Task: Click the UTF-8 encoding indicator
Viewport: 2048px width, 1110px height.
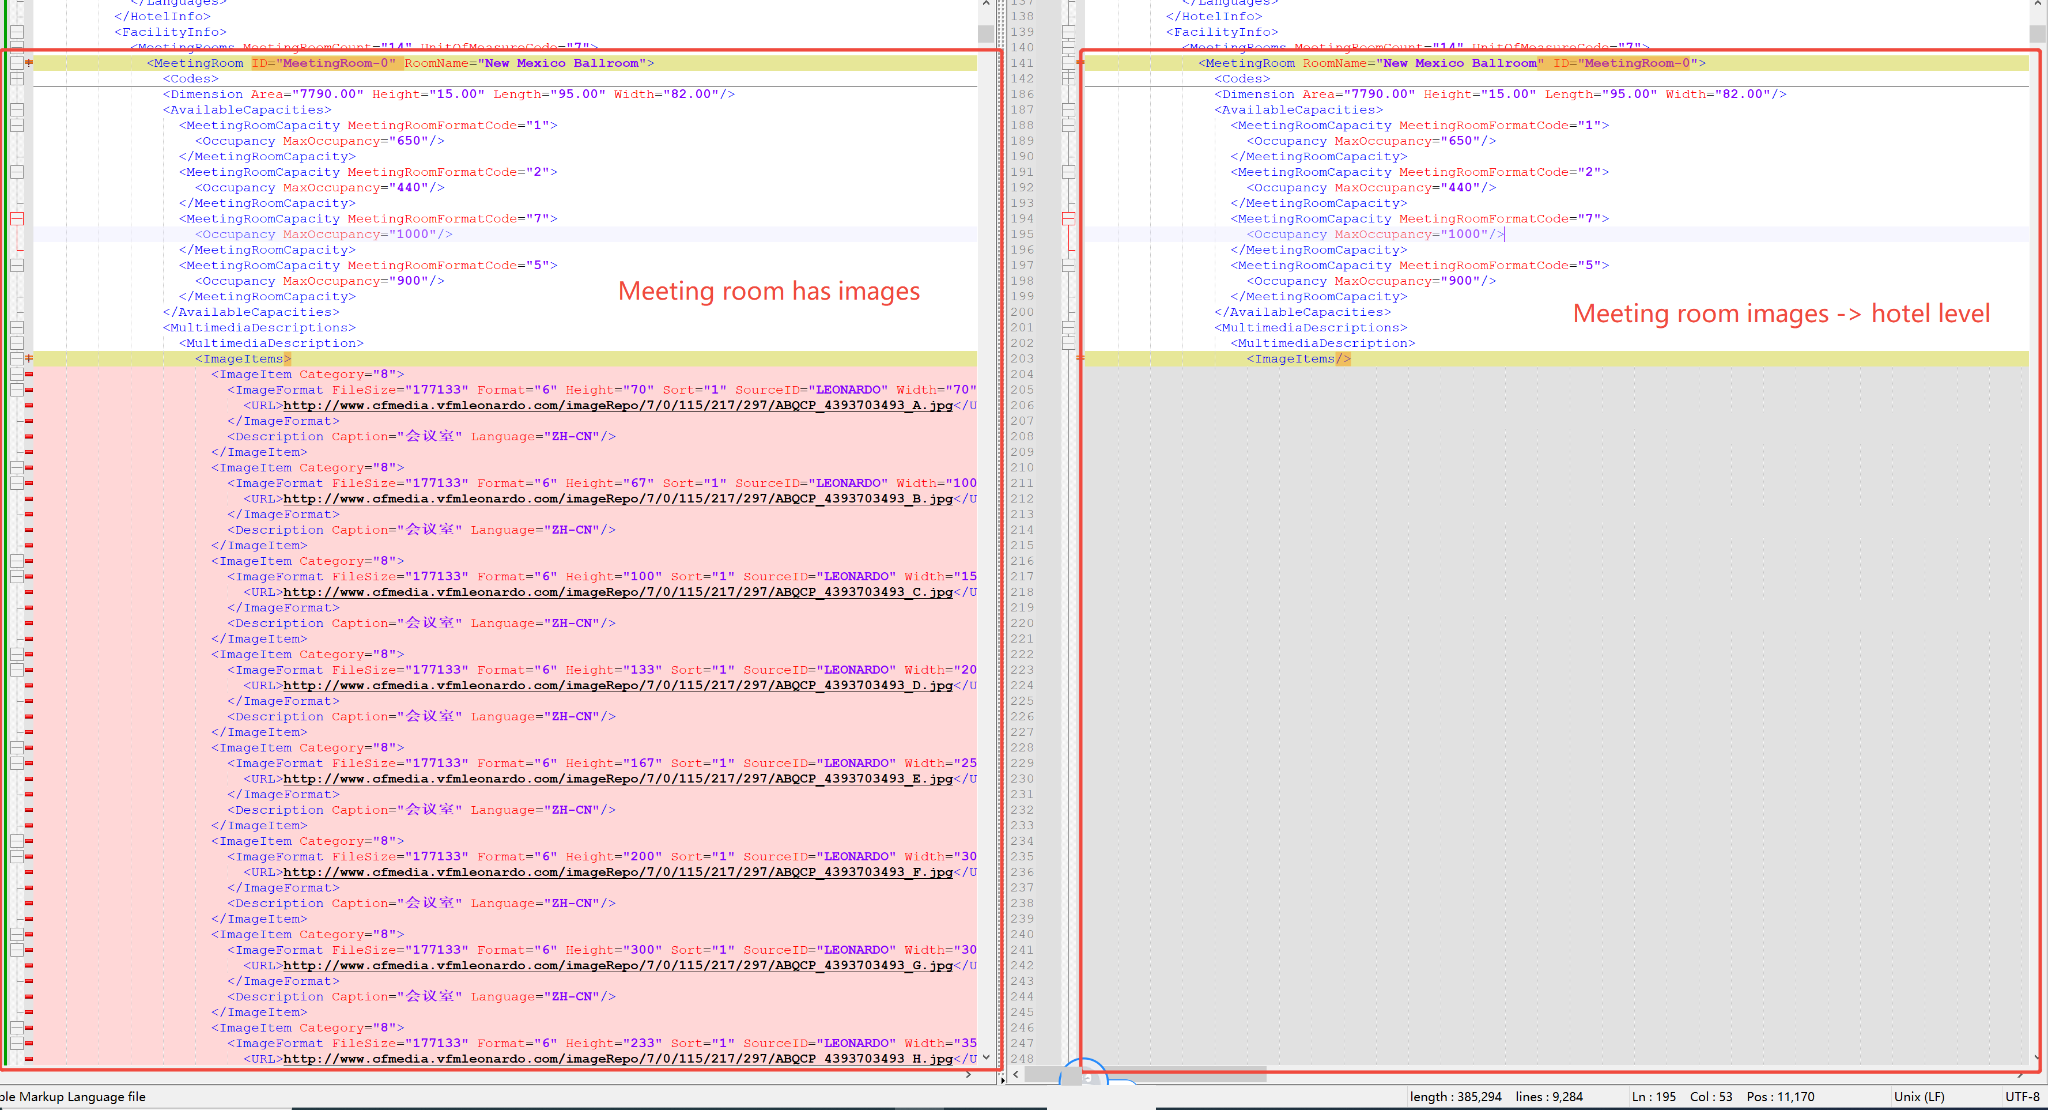Action: tap(2021, 1097)
